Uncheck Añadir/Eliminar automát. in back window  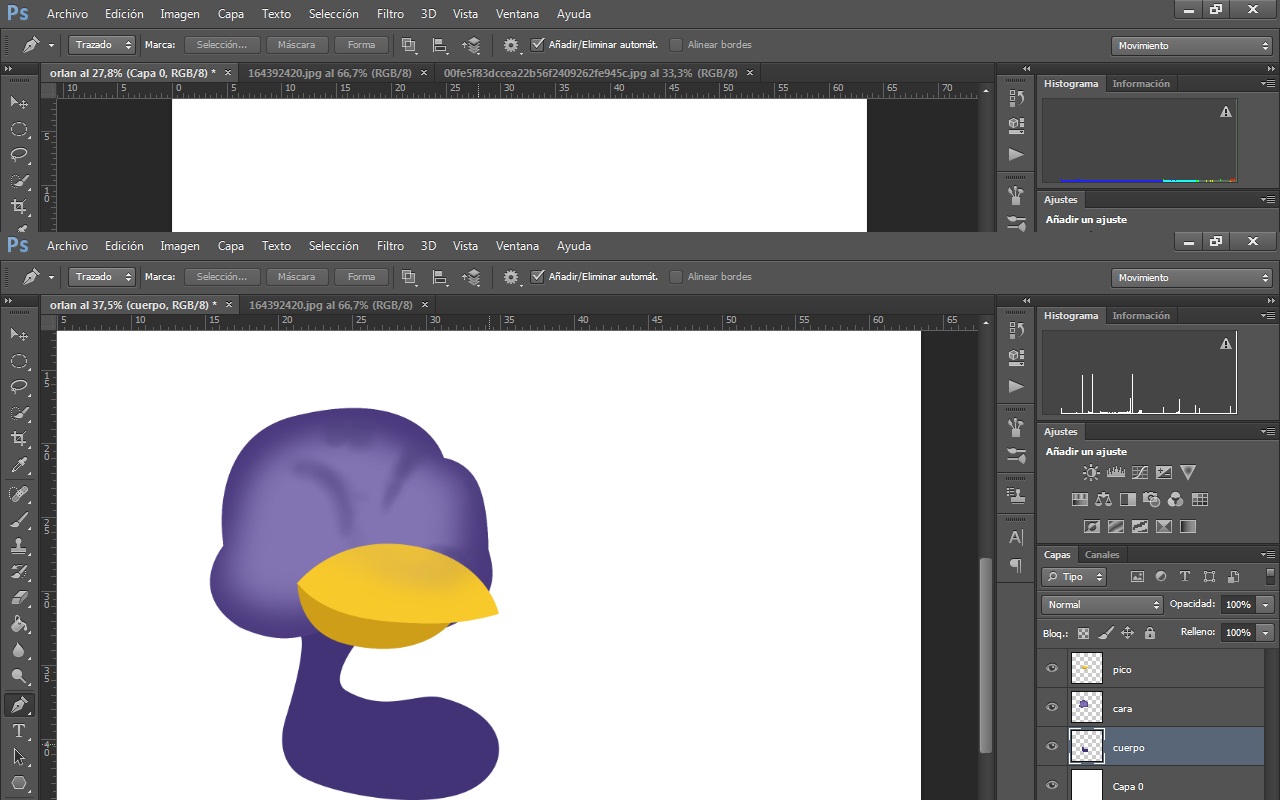538,45
